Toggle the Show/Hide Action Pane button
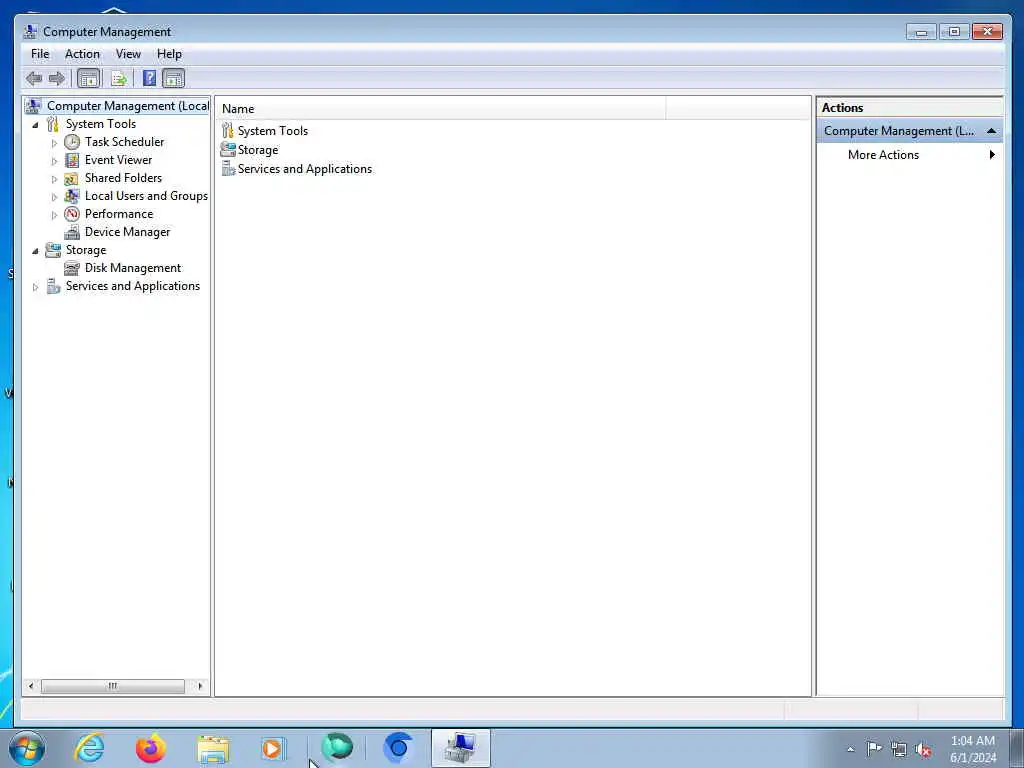Image resolution: width=1024 pixels, height=768 pixels. click(174, 79)
